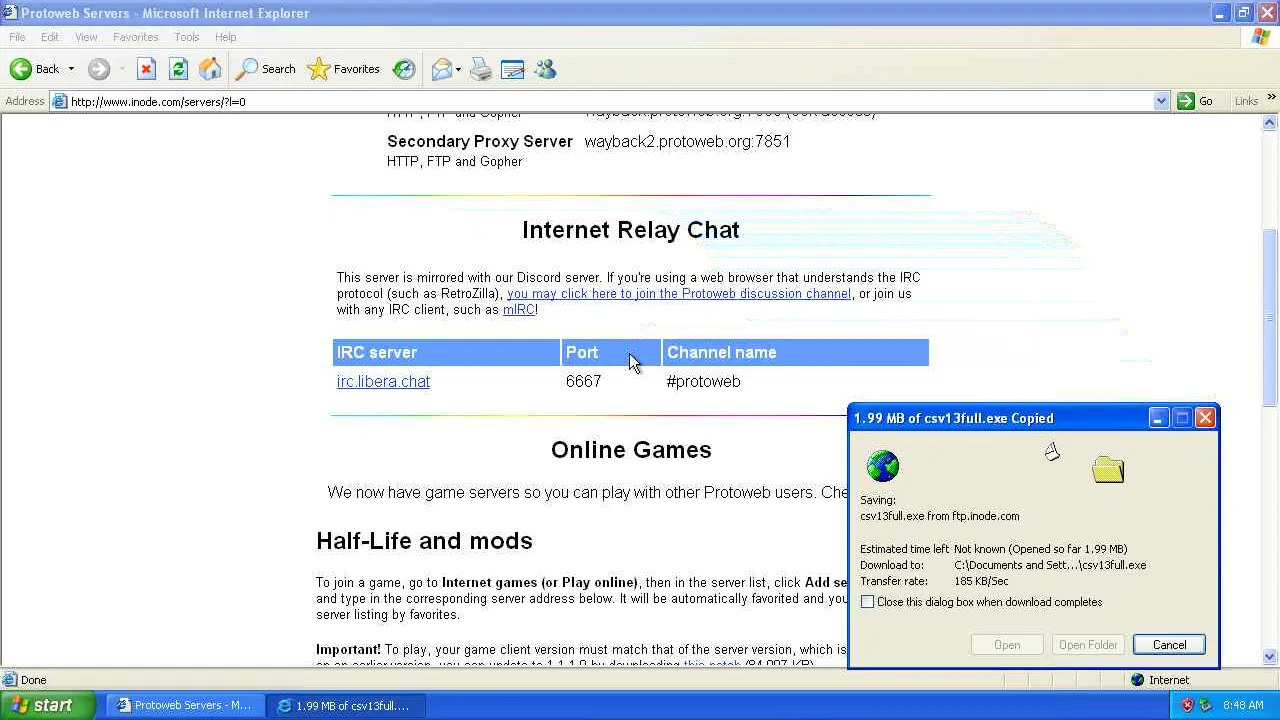Go back with the green Back arrow
The width and height of the screenshot is (1280, 720).
(34, 69)
